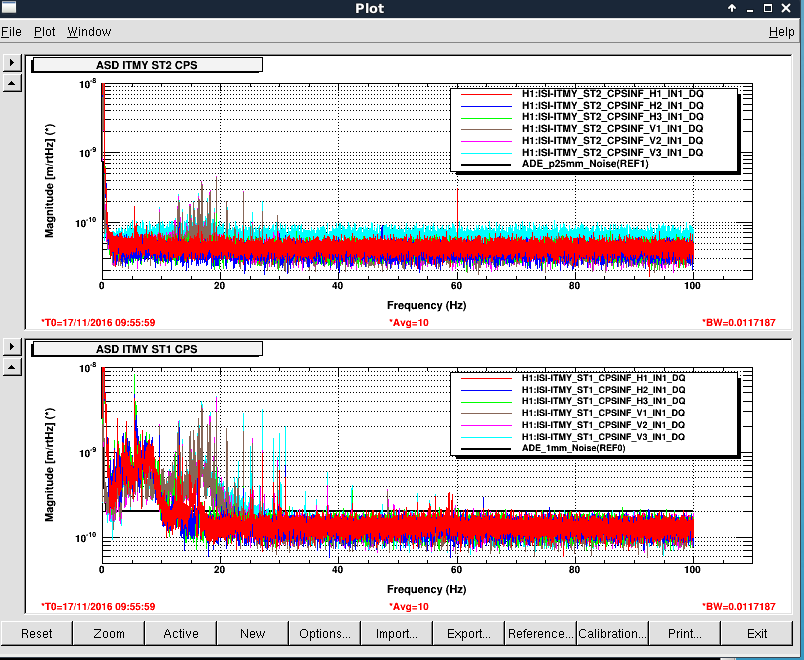Select the ASD ITMY ST2 CPS plot title
Screen dimensions: 804x660
tap(147, 65)
